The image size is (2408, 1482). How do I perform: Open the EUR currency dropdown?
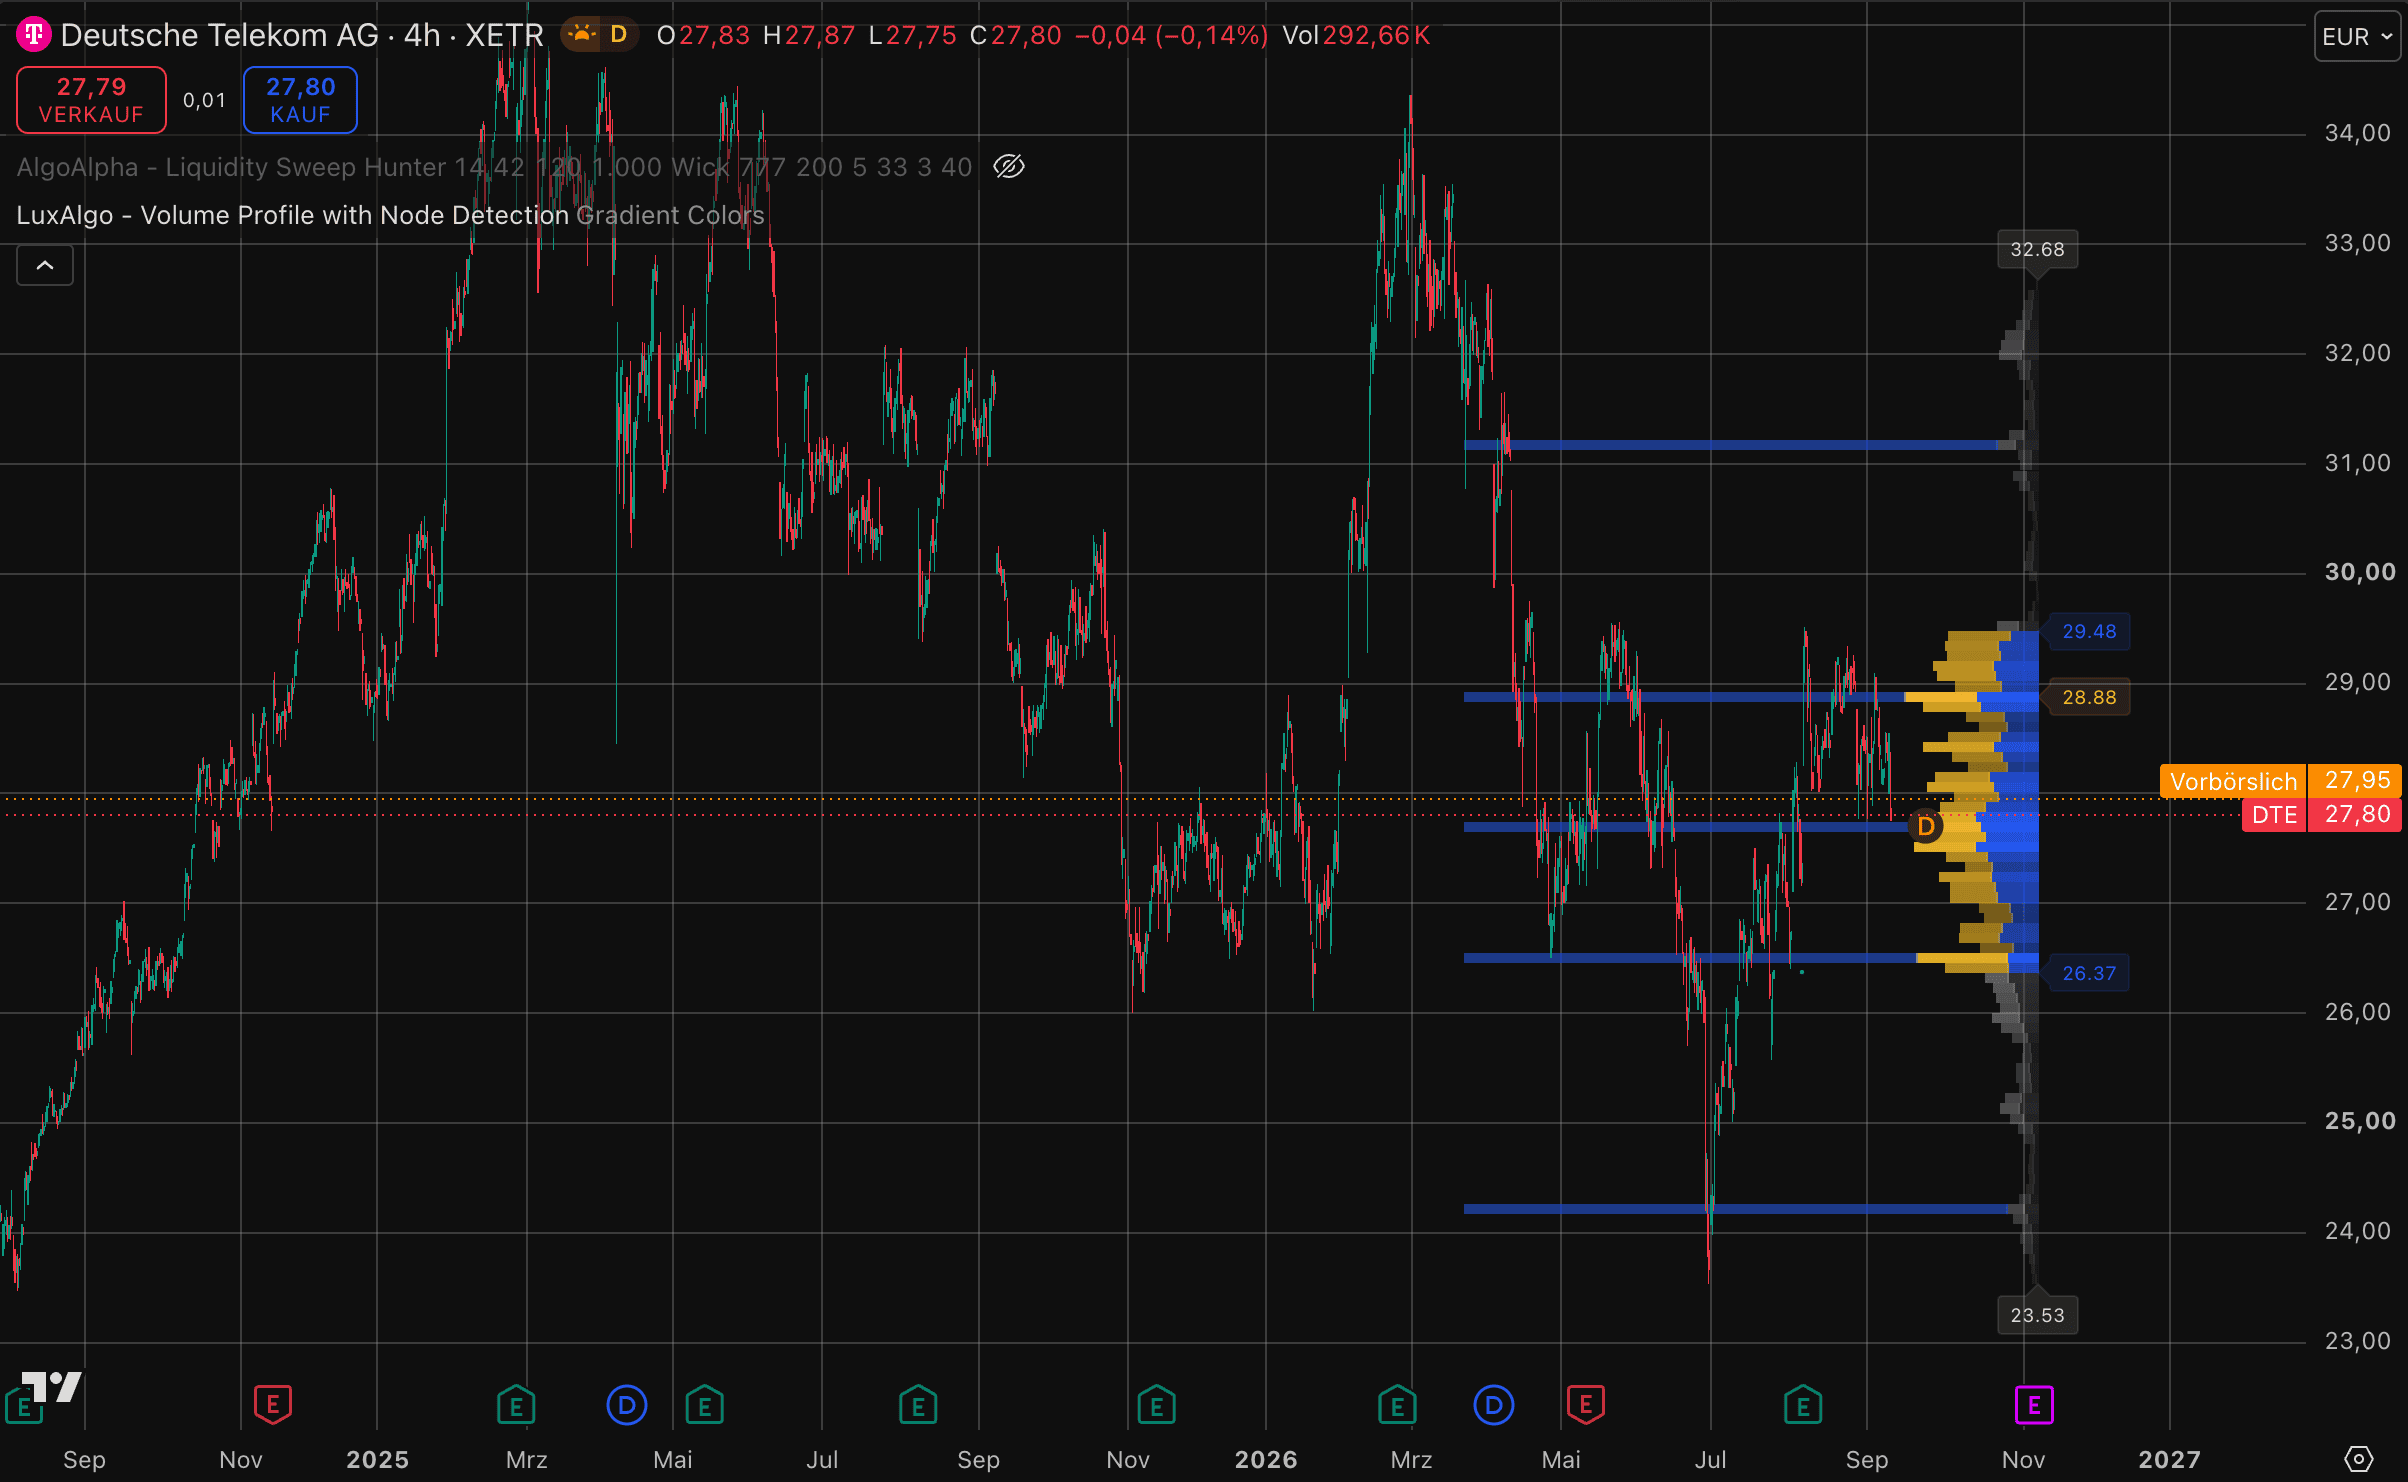[2357, 37]
